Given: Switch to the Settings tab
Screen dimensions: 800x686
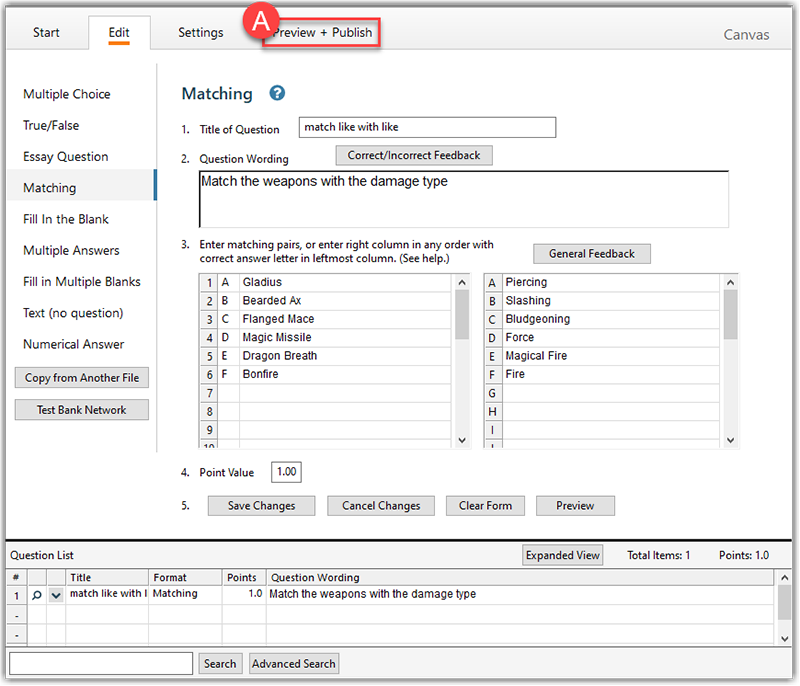Looking at the screenshot, I should pos(201,33).
